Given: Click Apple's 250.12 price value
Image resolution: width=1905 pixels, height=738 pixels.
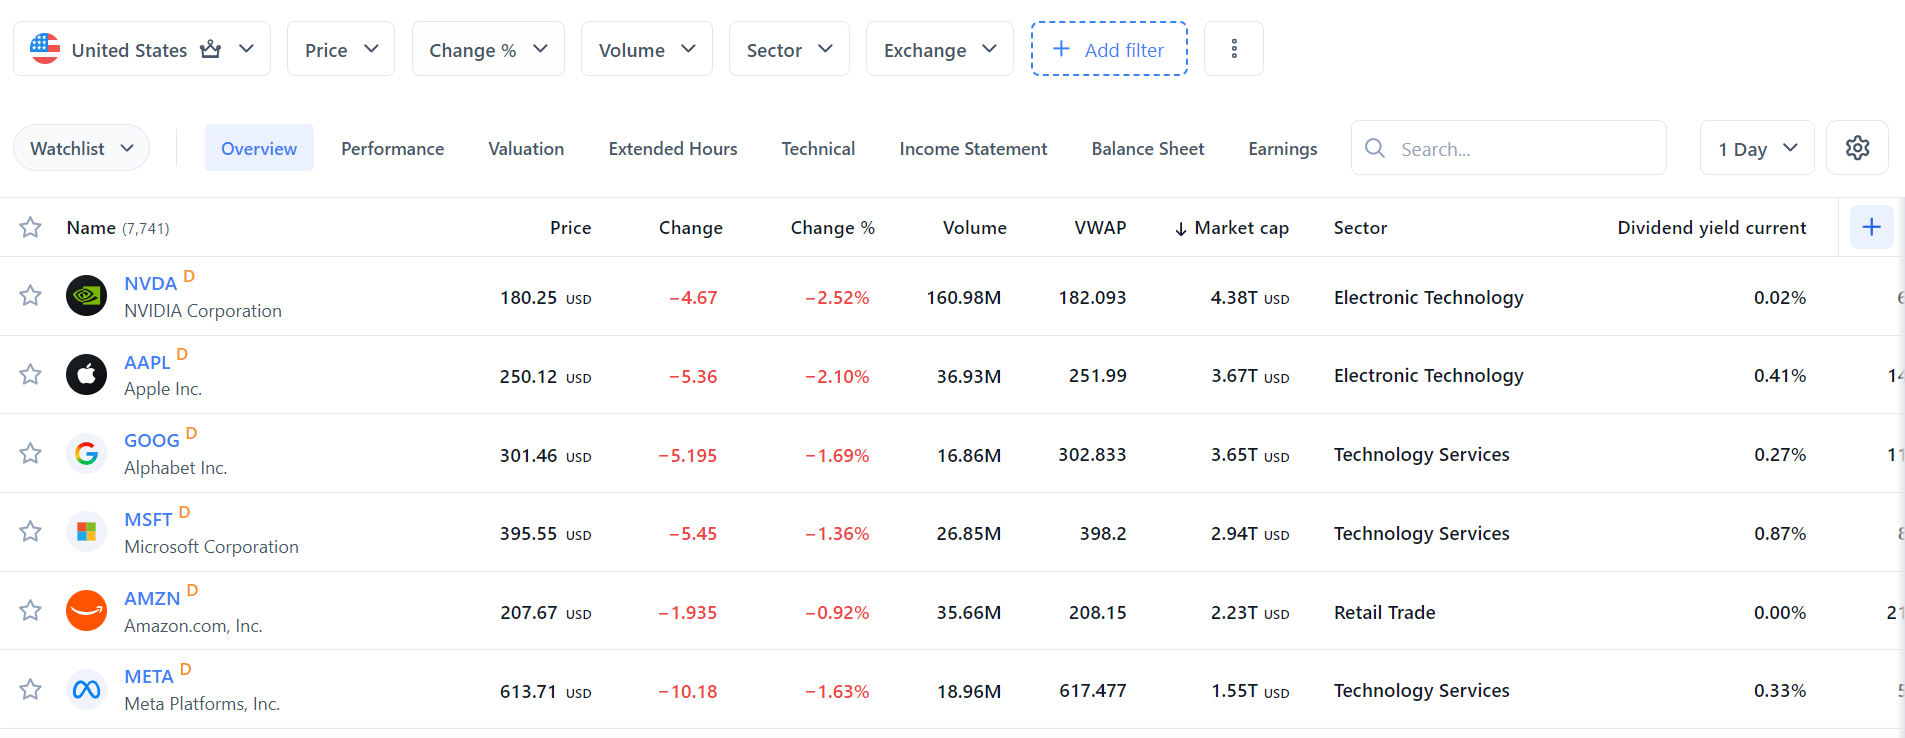Looking at the screenshot, I should (x=546, y=376).
